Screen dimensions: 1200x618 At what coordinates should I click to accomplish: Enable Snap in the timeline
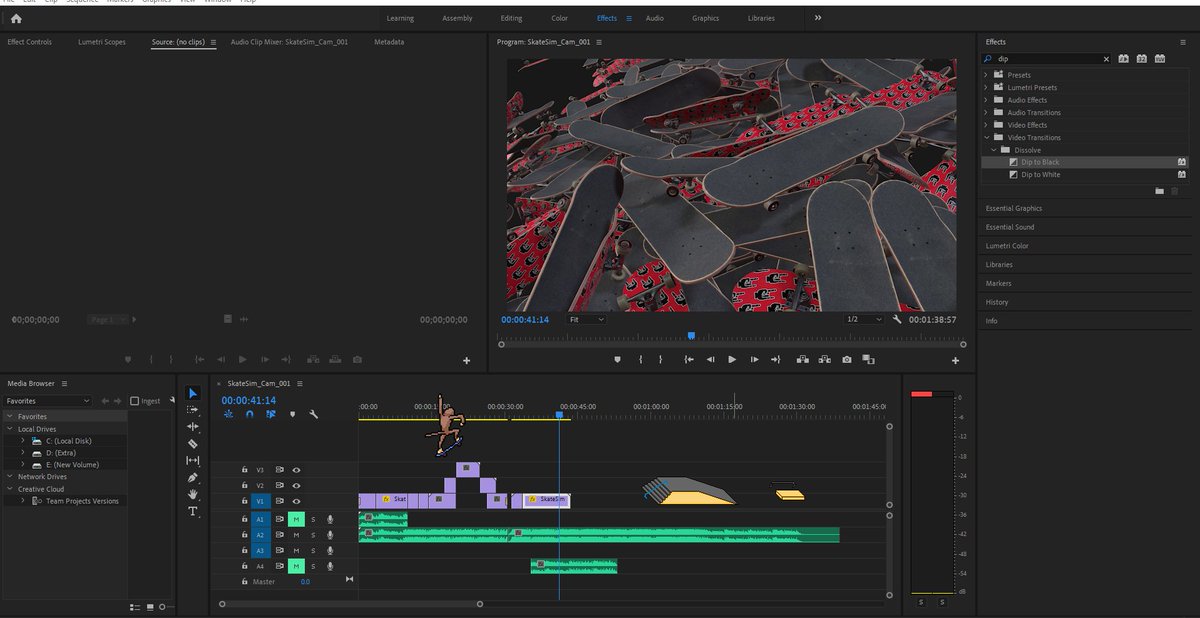click(250, 414)
